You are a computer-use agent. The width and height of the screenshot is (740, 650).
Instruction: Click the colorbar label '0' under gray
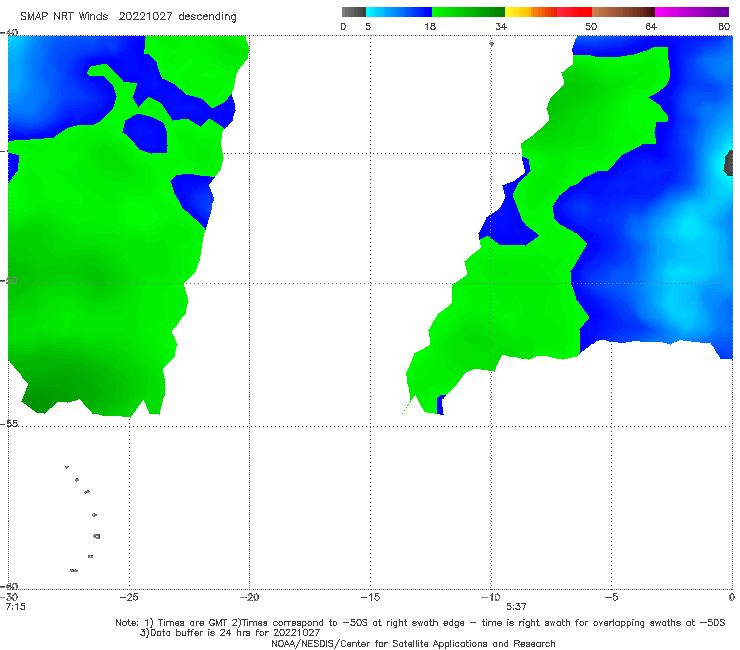tap(343, 26)
